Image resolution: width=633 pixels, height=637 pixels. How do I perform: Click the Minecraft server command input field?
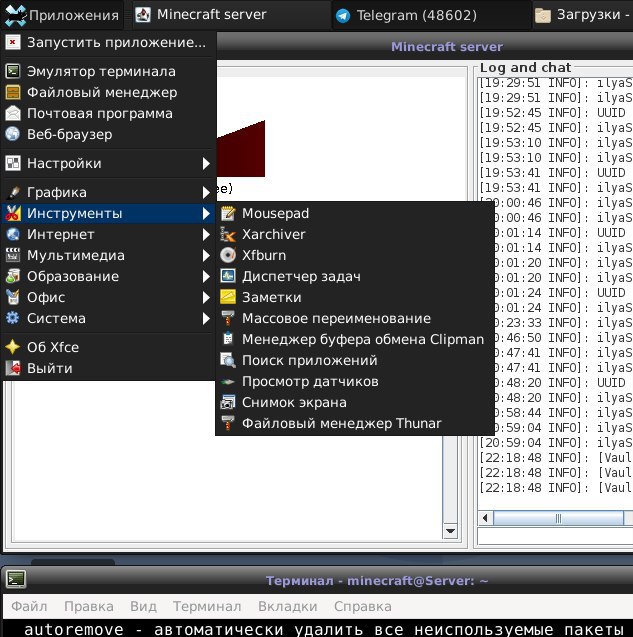[x=555, y=536]
